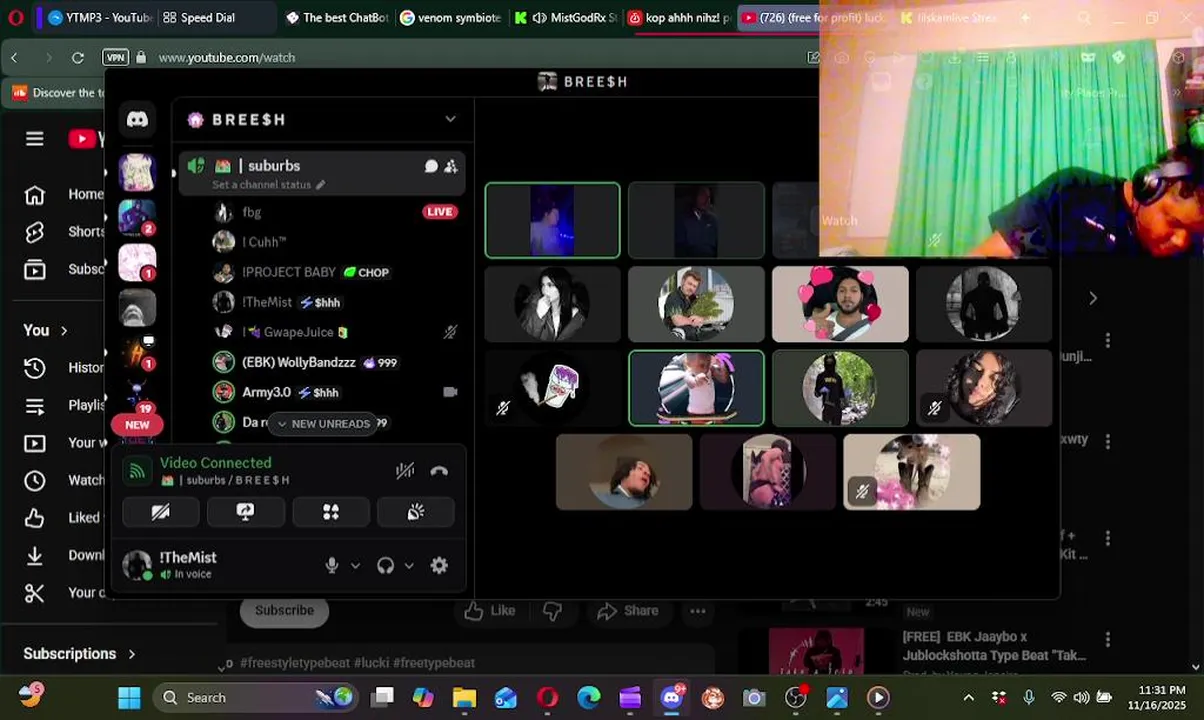Deafen headphones in Discord user panel
1204x720 pixels.
(385, 565)
